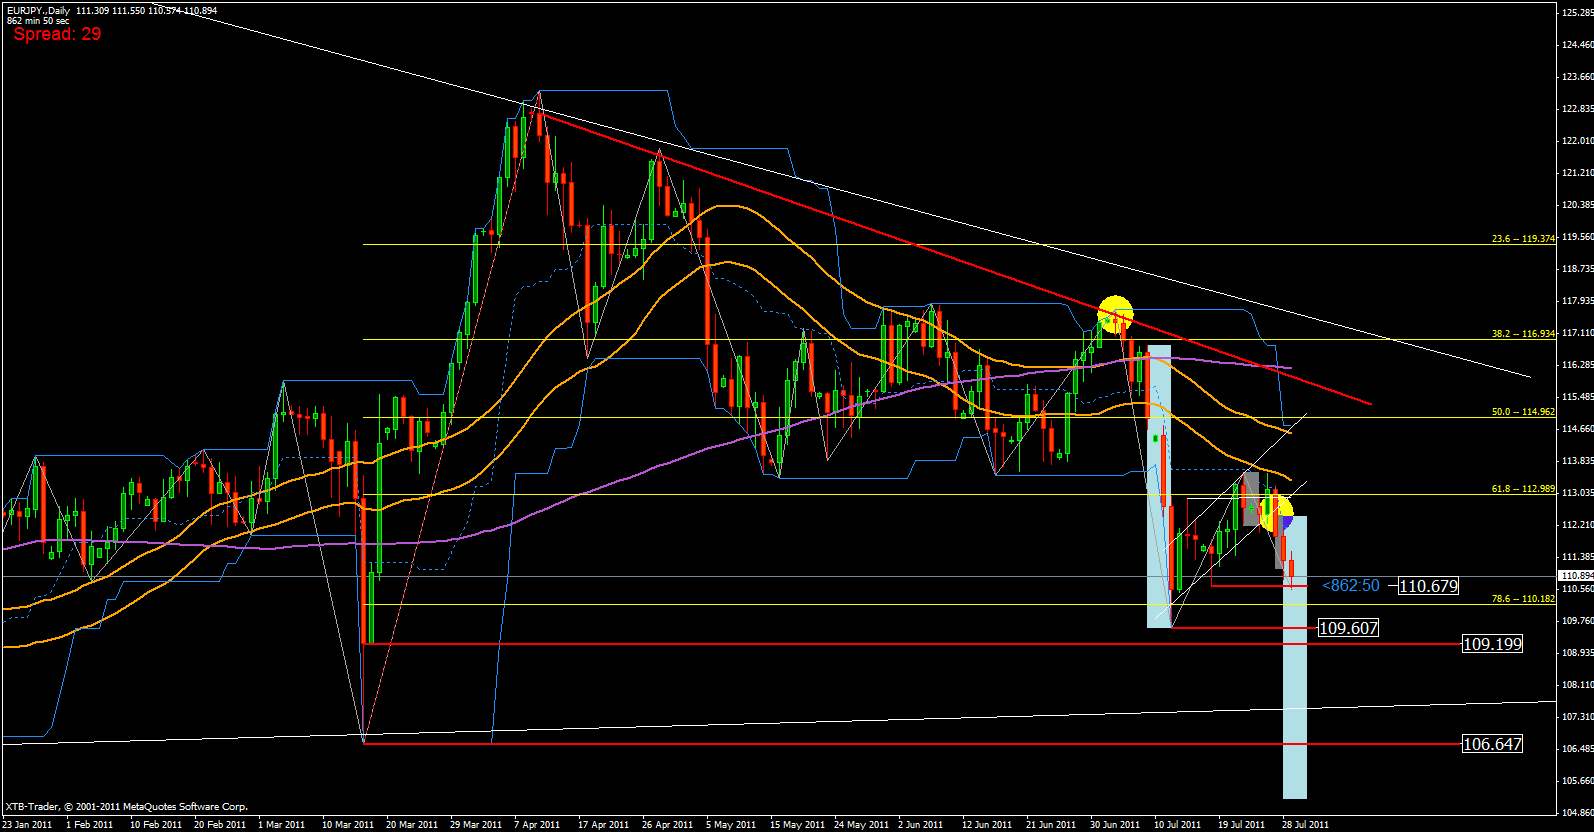Click the 28 Jul 2011 date label
The image size is (1594, 832).
(1305, 825)
